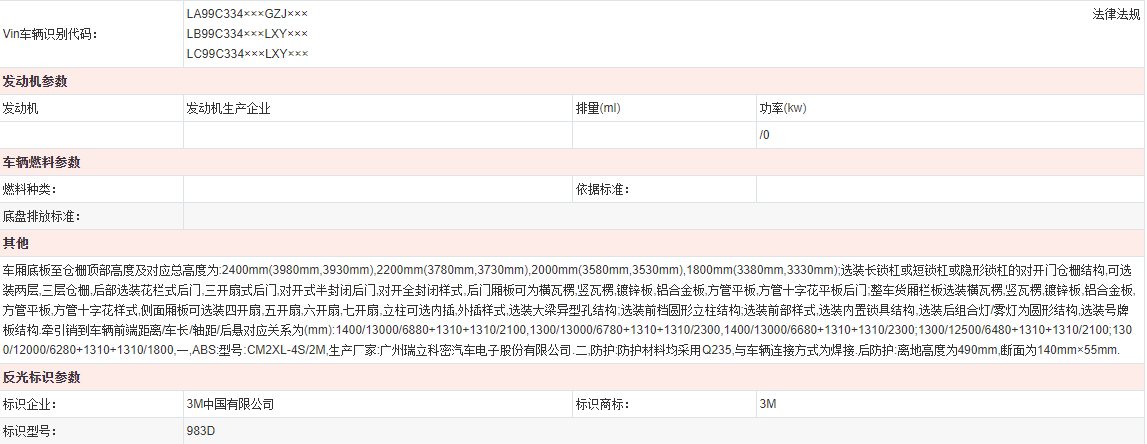1147x444 pixels.
Task: Click the 标识商标 label
Action: [602, 405]
